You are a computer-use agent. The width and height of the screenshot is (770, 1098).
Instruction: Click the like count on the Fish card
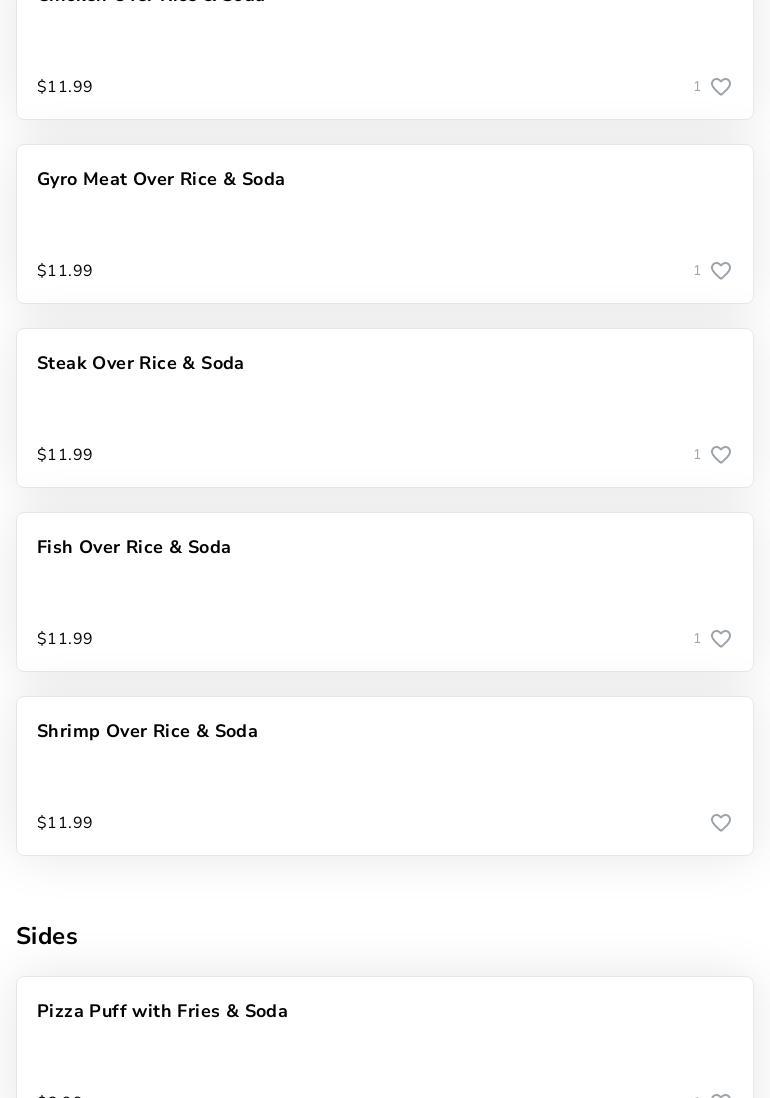click(x=697, y=639)
